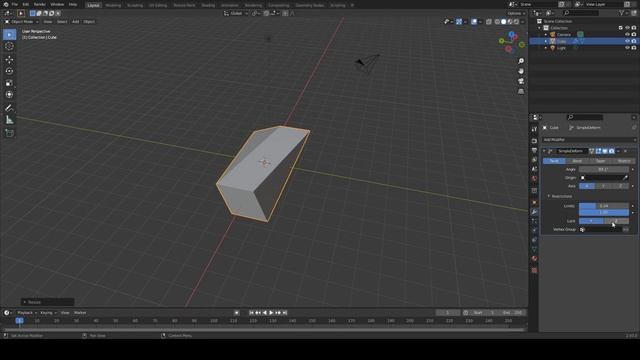Select the Measure tool
This screenshot has height=360, width=640.
point(9,120)
